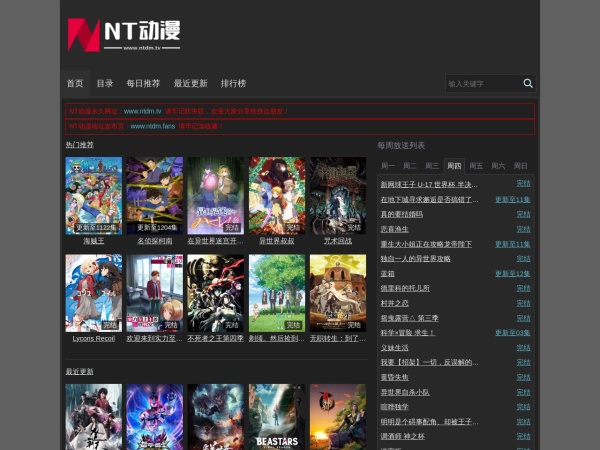Switch to the 周一 schedule tab
The height and width of the screenshot is (450, 600).
click(x=388, y=165)
